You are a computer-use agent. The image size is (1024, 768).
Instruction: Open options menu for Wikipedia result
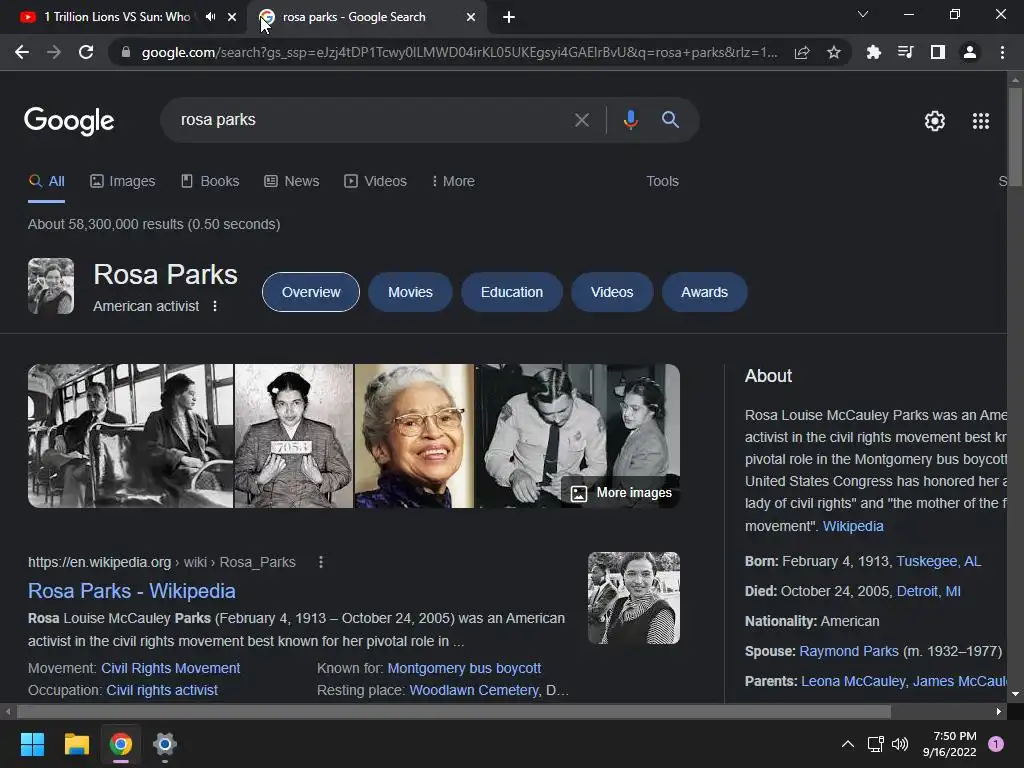point(321,562)
